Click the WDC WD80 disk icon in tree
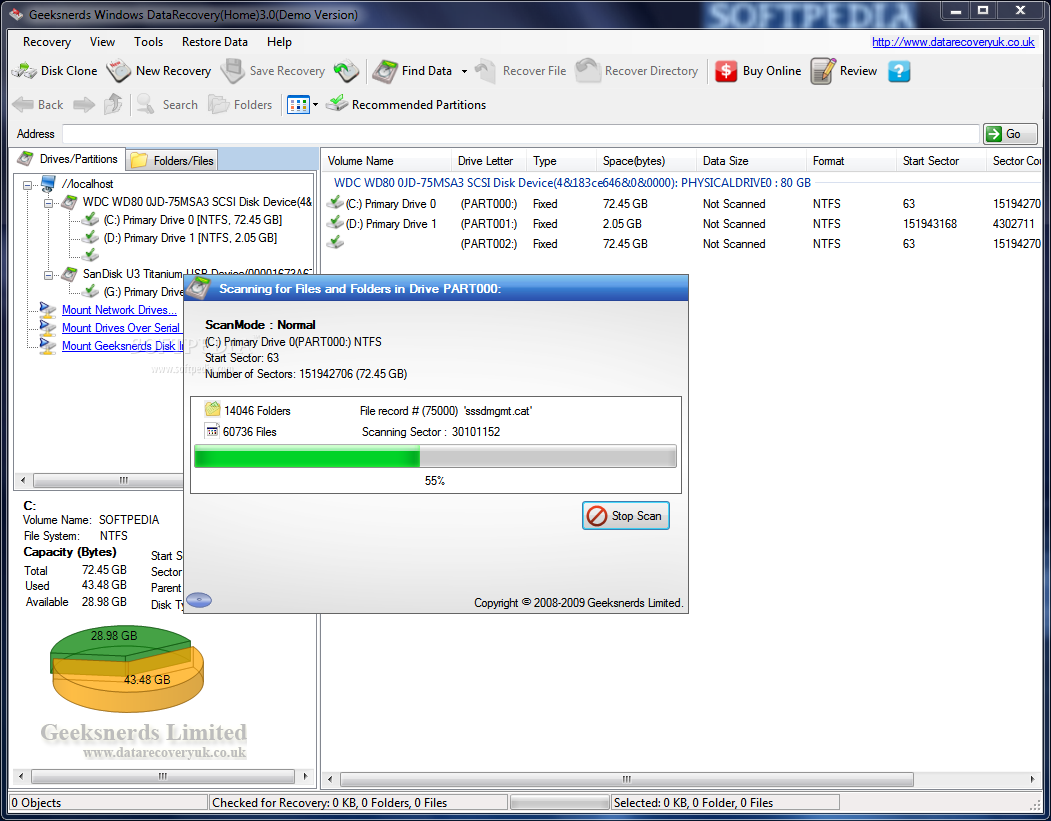Viewport: 1051px width, 821px height. click(69, 202)
